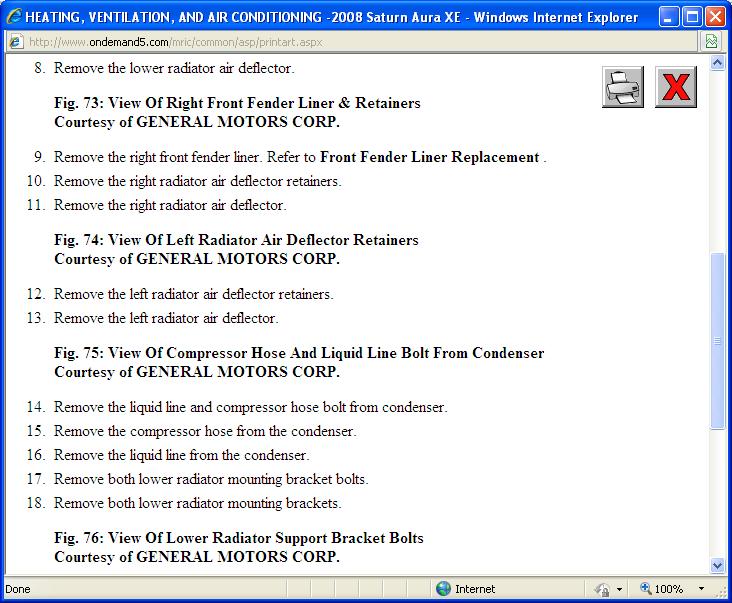The height and width of the screenshot is (603, 732).
Task: Close the Internet Explorer window
Action: tap(715, 17)
